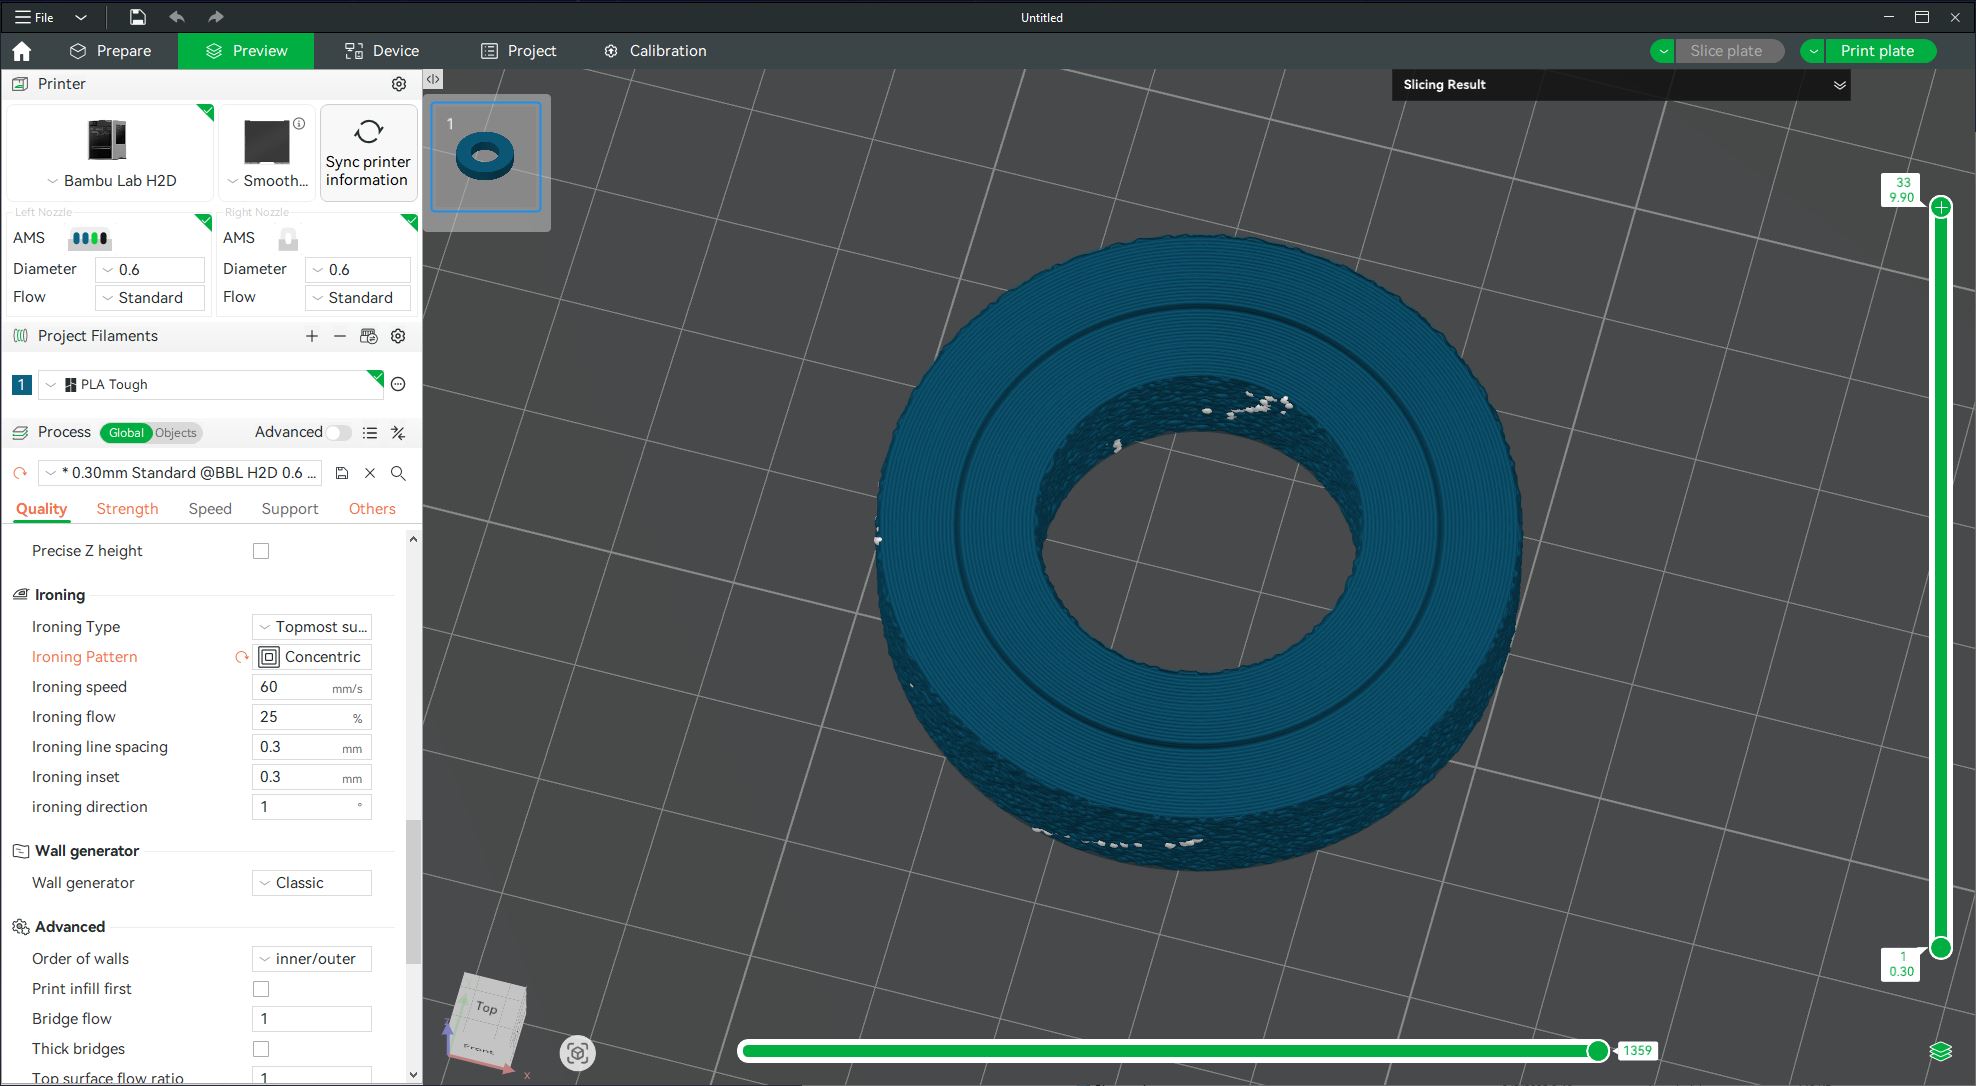Click the Home icon
Image resolution: width=1976 pixels, height=1086 pixels.
(22, 51)
